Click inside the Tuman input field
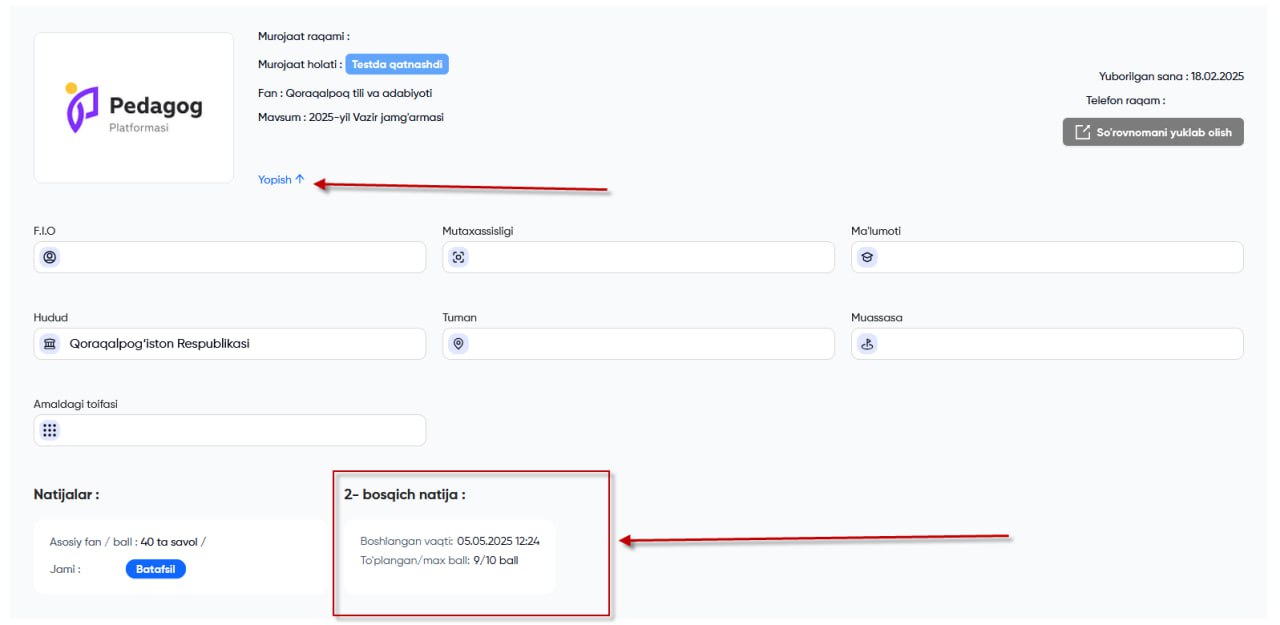 pyautogui.click(x=639, y=344)
